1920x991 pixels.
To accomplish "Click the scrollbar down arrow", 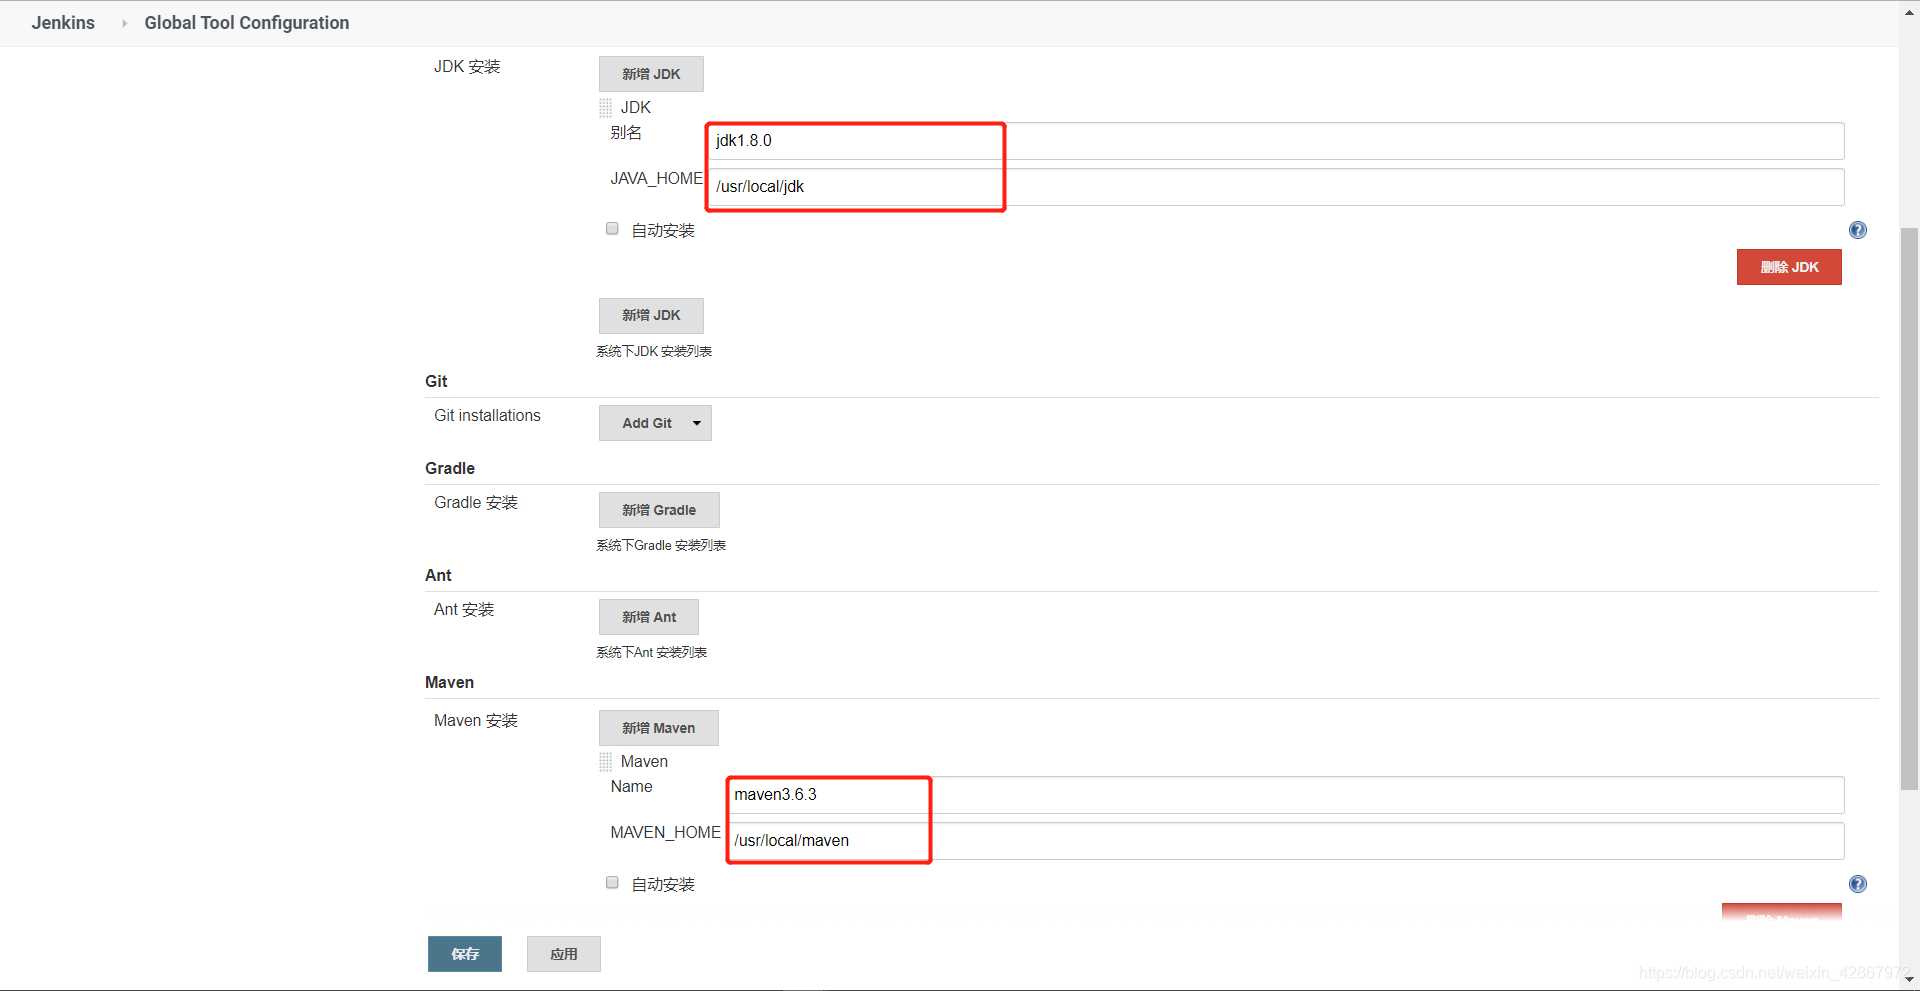I will (1909, 980).
